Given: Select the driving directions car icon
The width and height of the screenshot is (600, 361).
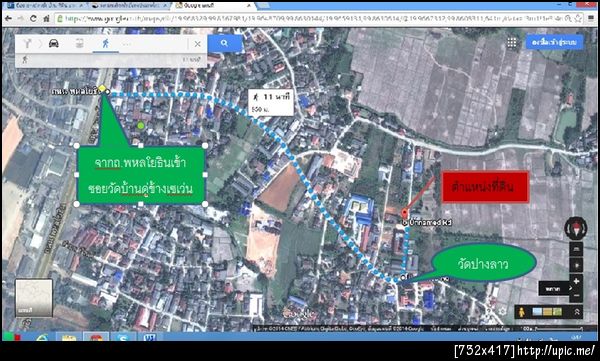Looking at the screenshot, I should 54,43.
